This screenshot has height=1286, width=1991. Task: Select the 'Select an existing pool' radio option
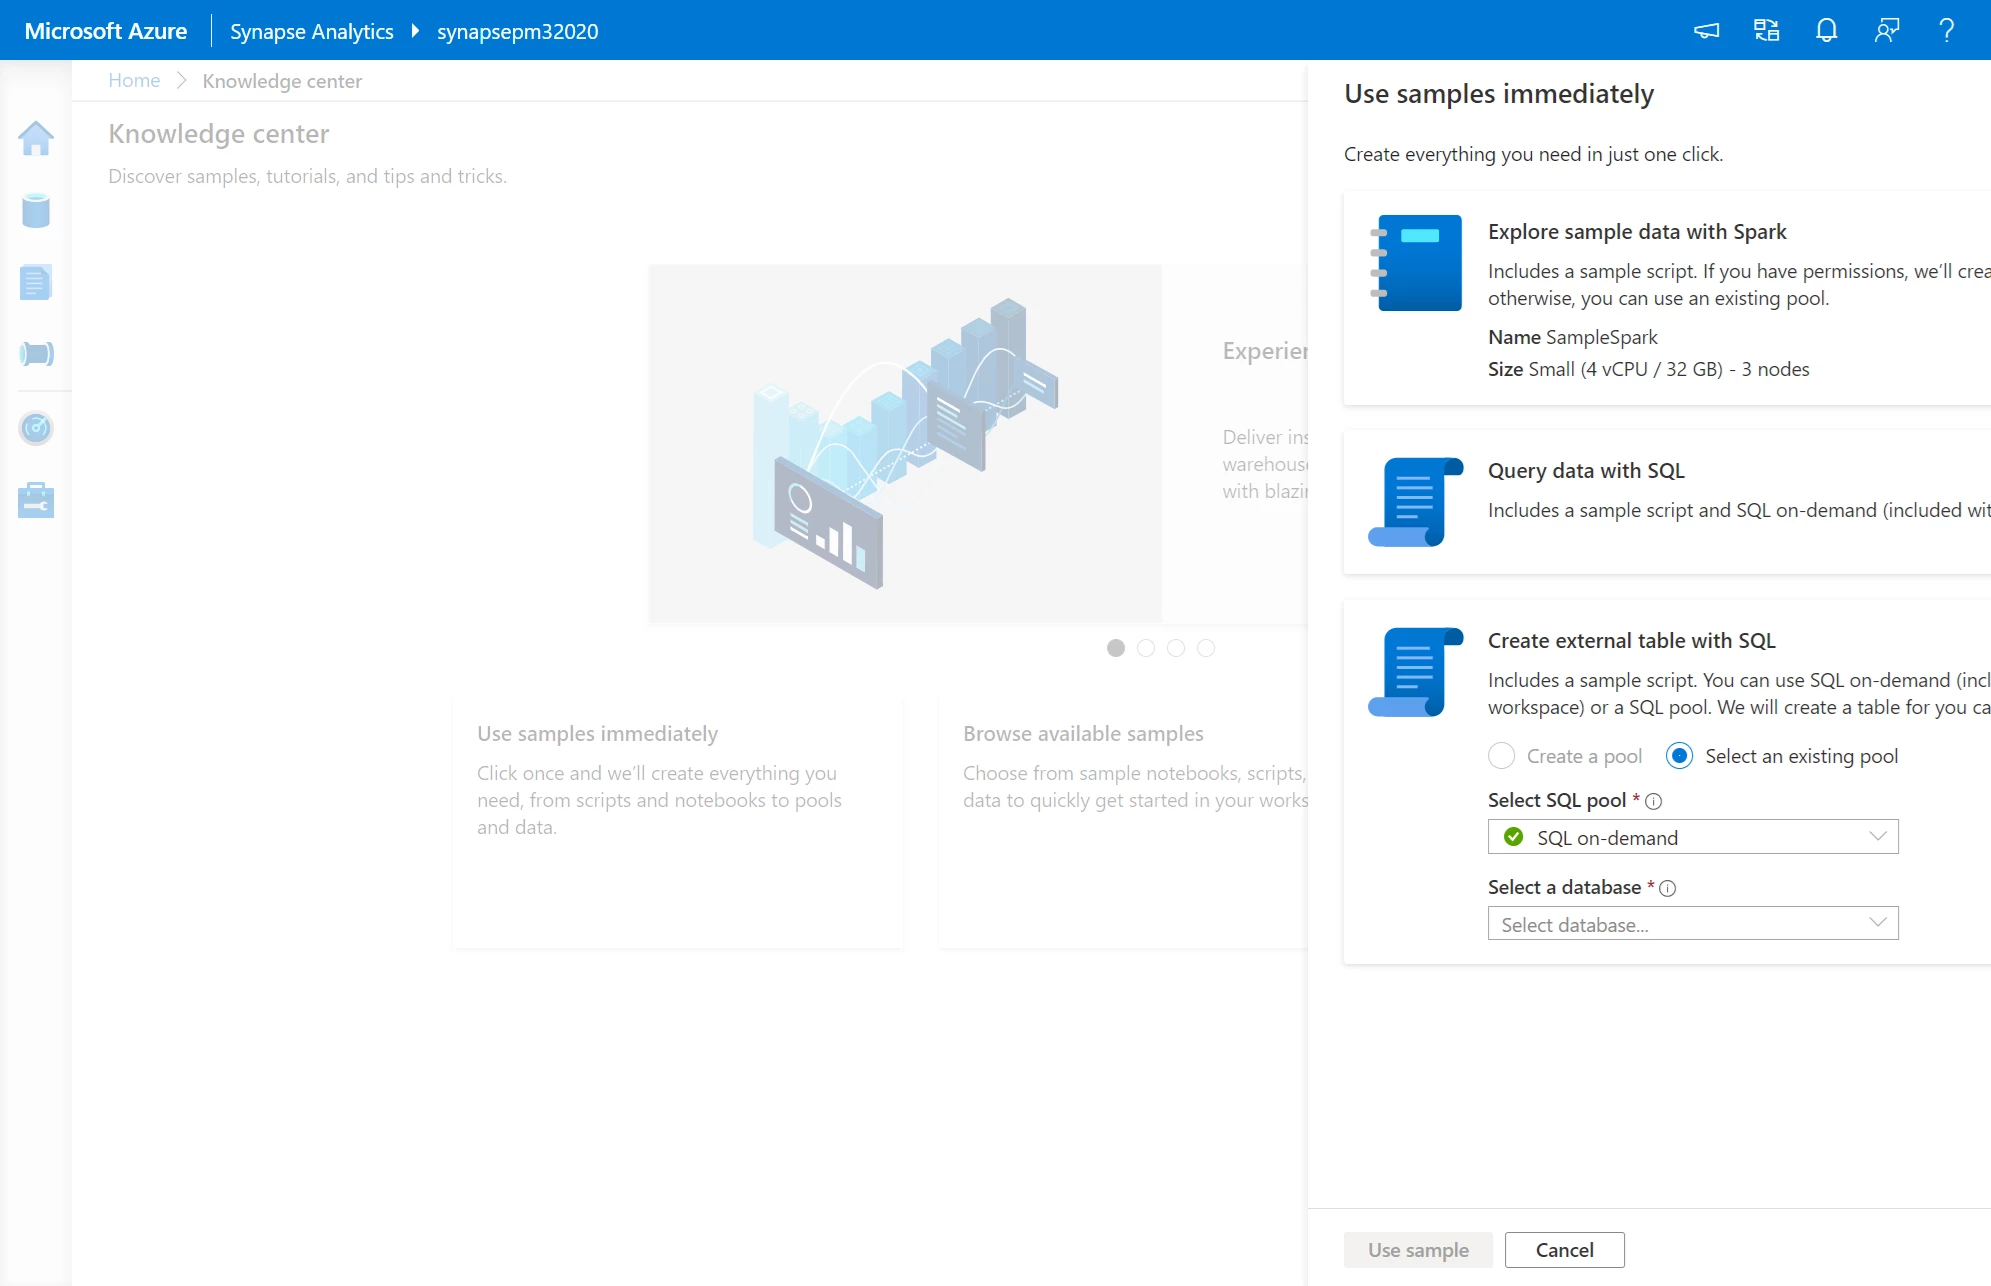coord(1681,756)
